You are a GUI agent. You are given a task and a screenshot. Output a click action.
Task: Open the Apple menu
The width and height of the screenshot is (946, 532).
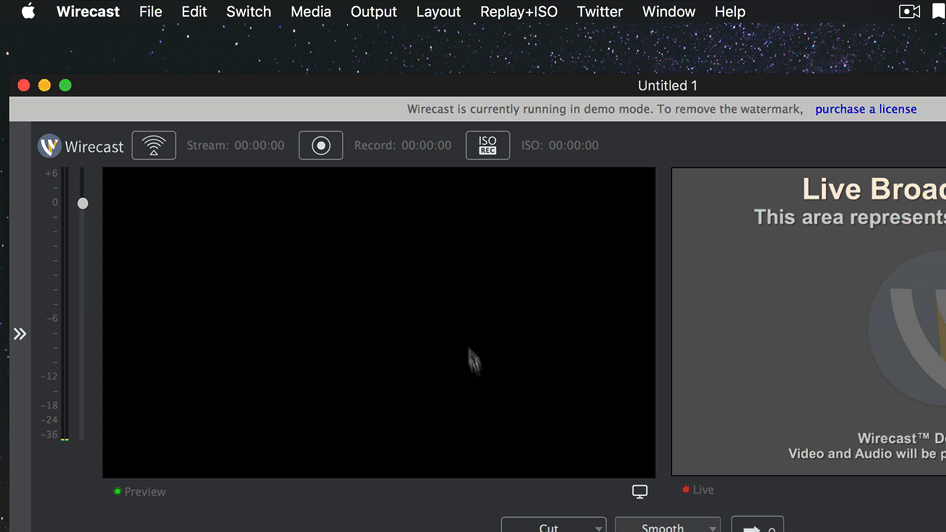point(28,11)
